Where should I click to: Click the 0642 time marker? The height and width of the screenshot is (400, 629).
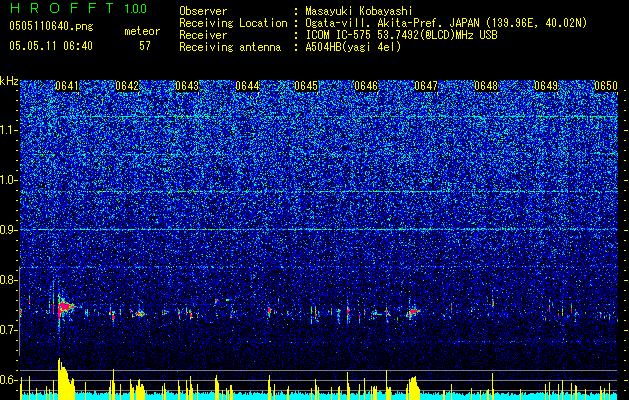pos(127,86)
